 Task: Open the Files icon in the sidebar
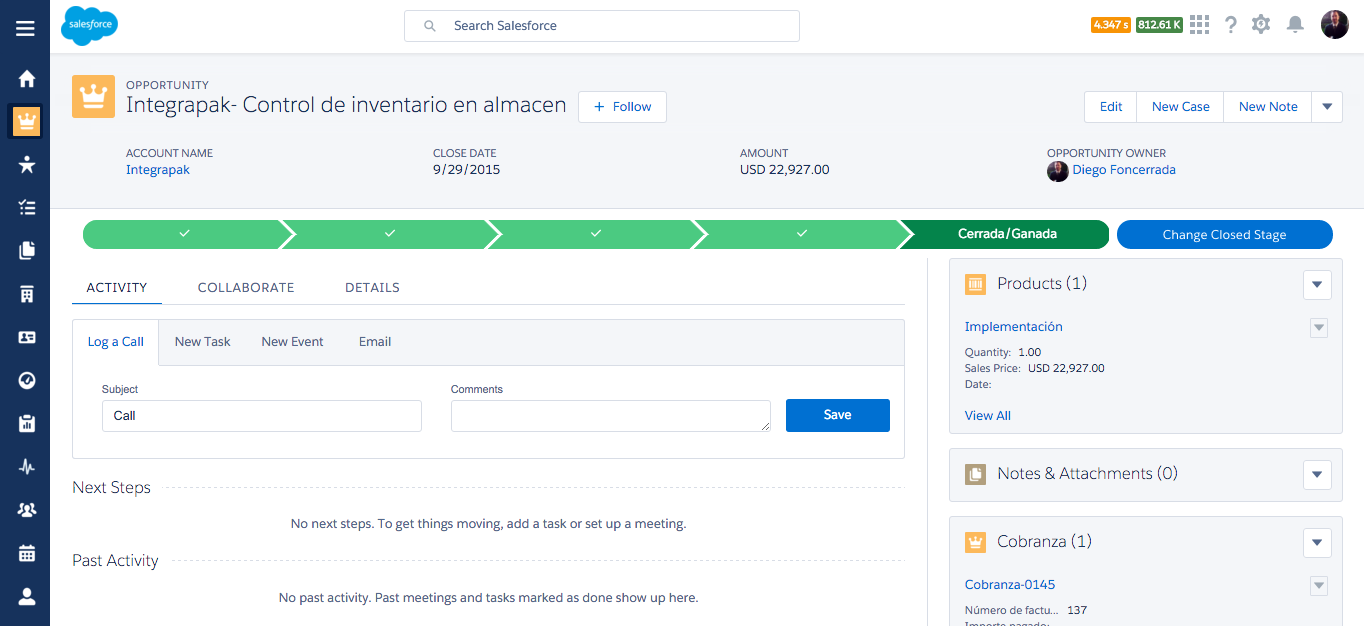pos(27,250)
